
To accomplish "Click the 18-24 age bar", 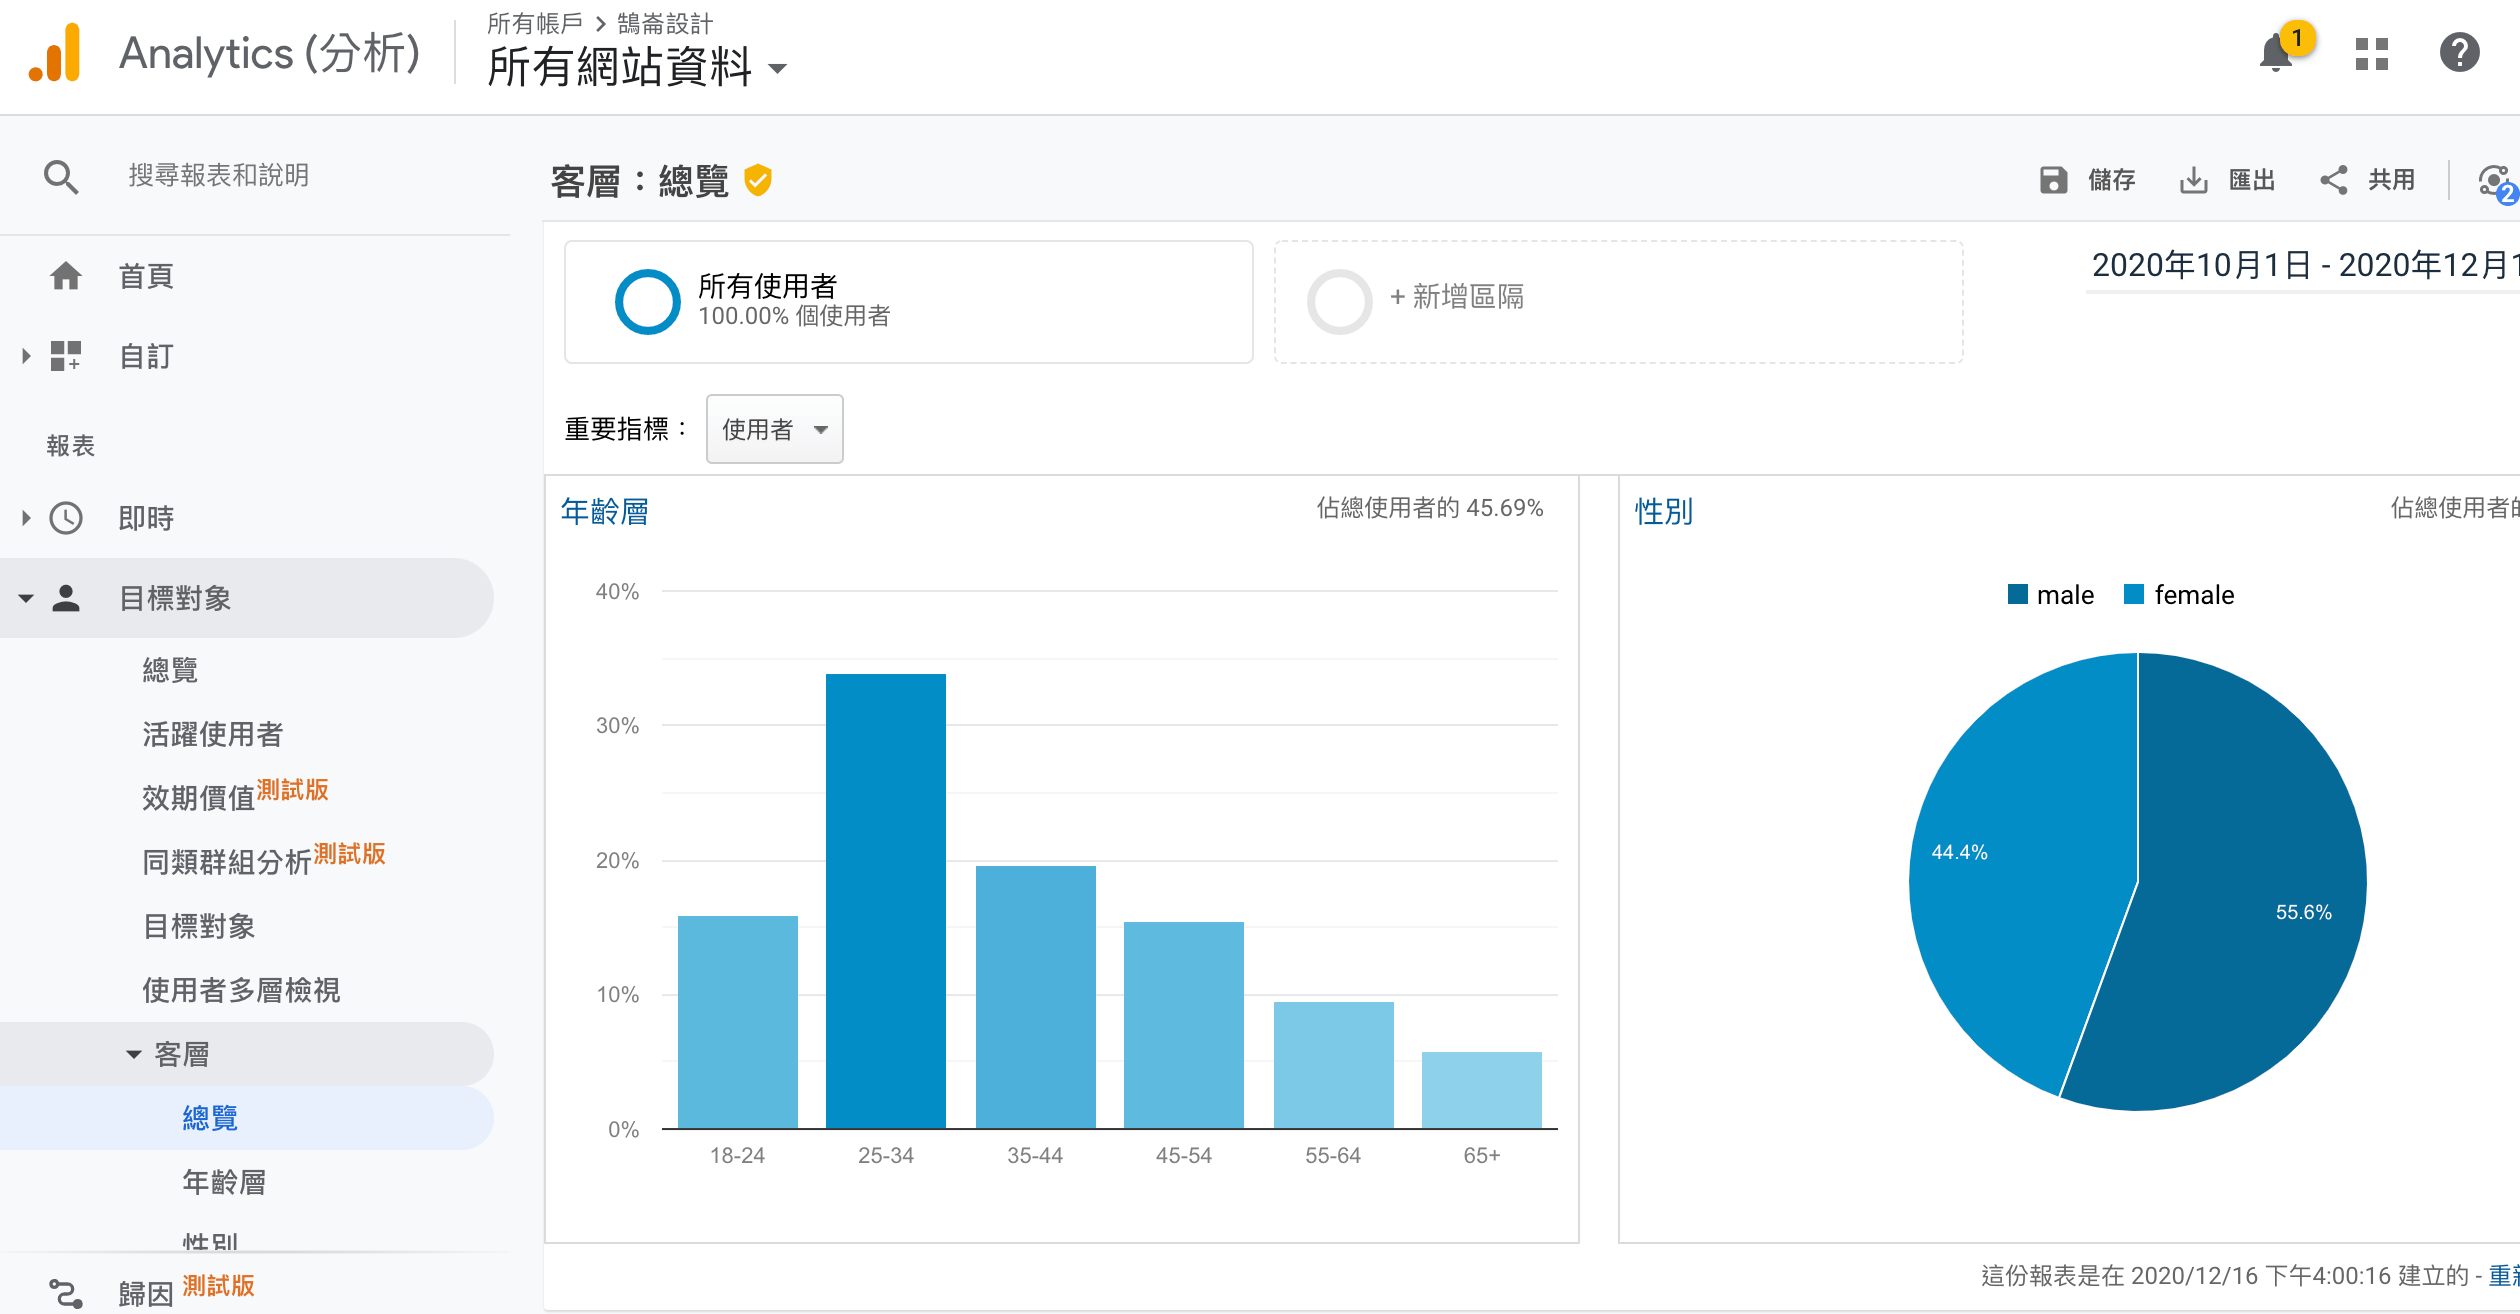I will 738,1022.
